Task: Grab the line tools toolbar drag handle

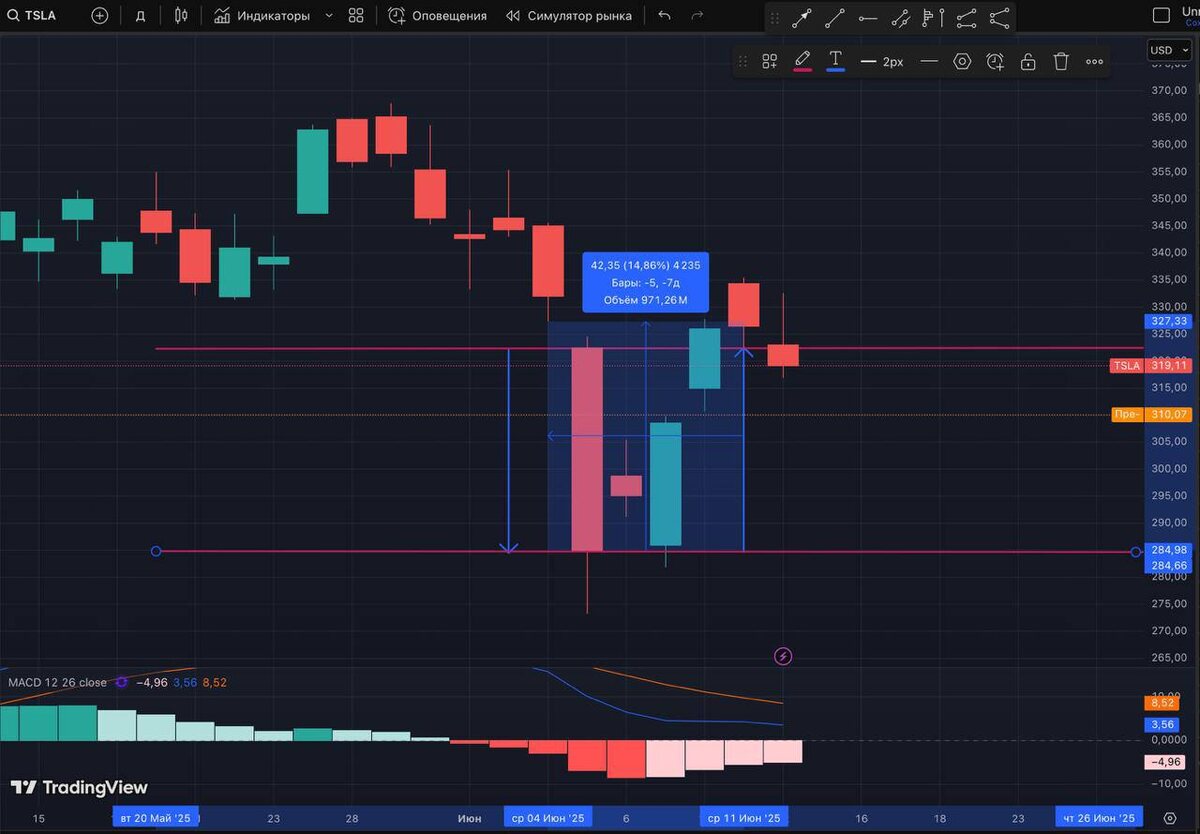Action: click(x=774, y=18)
